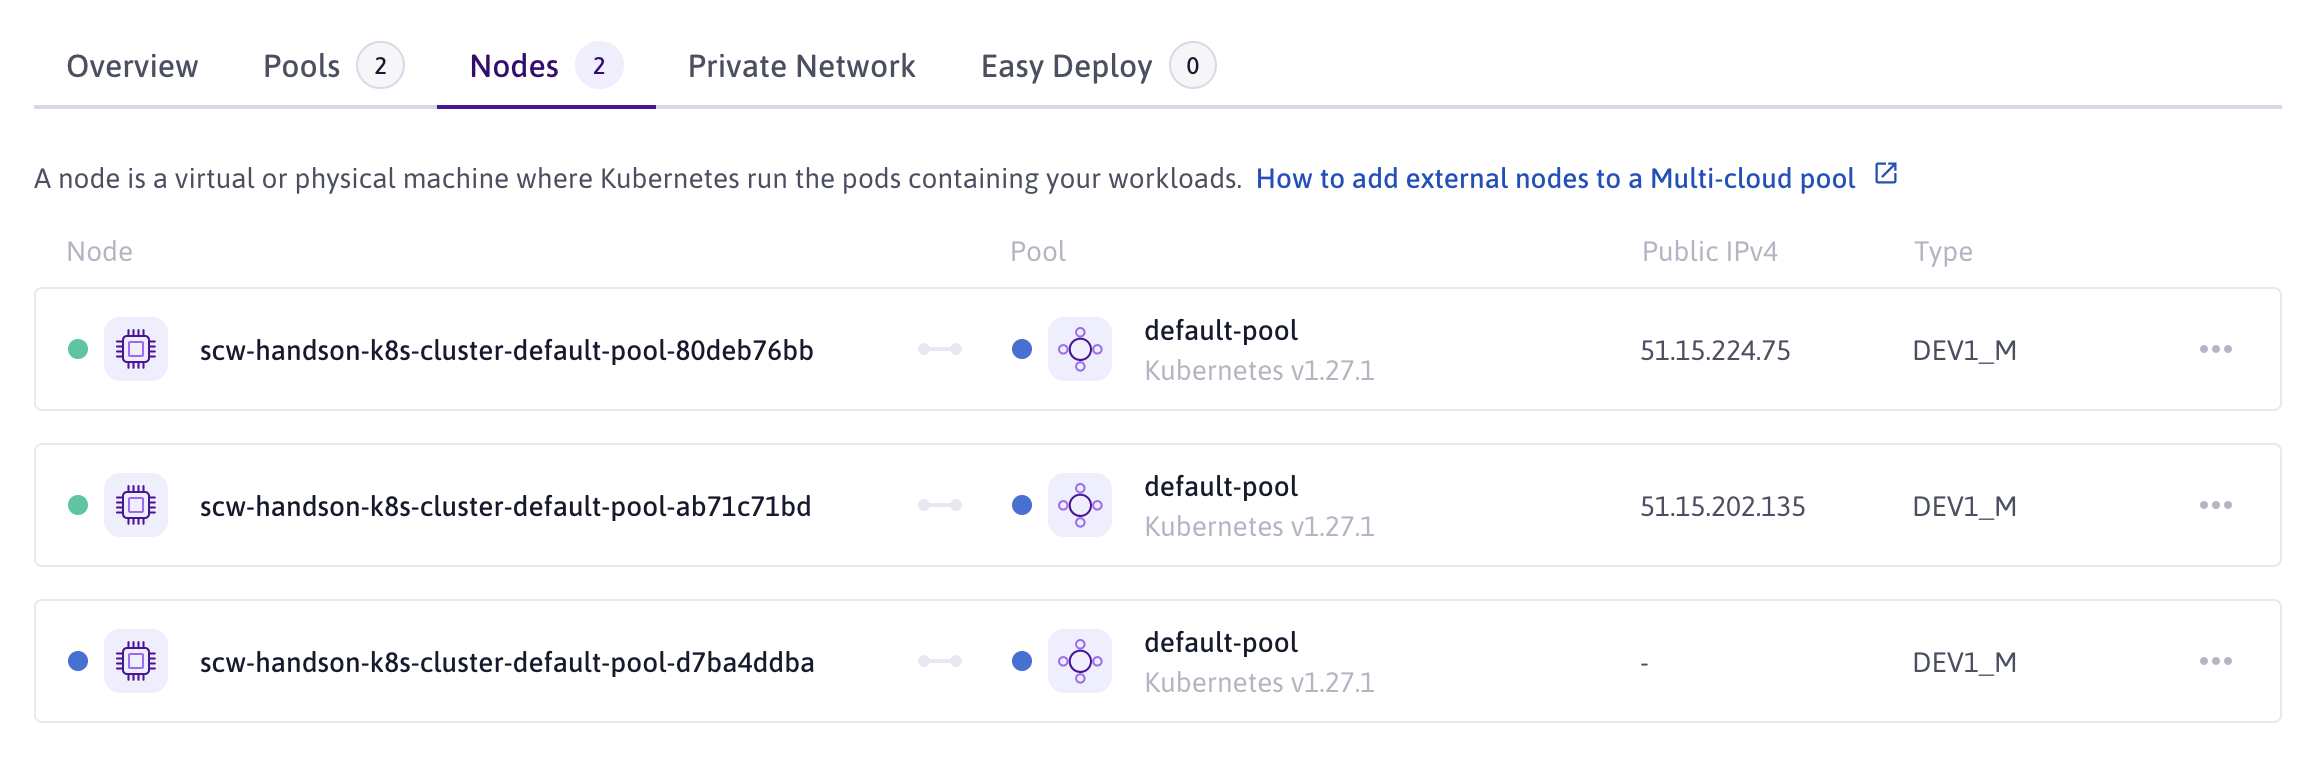This screenshot has width=2314, height=774.
Task: Switch to the Overview tab
Action: pos(132,66)
